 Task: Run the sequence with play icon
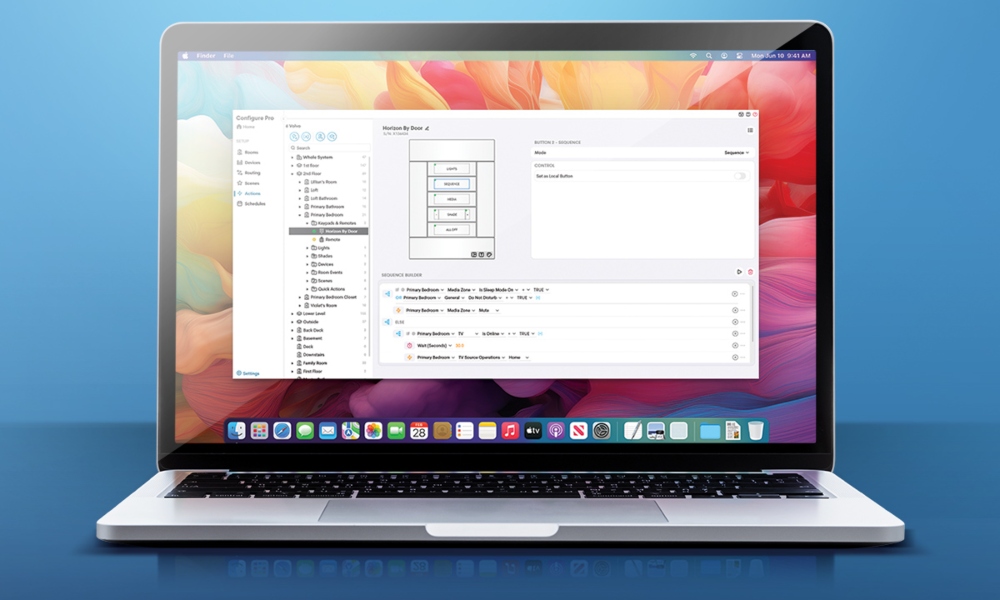[x=739, y=272]
